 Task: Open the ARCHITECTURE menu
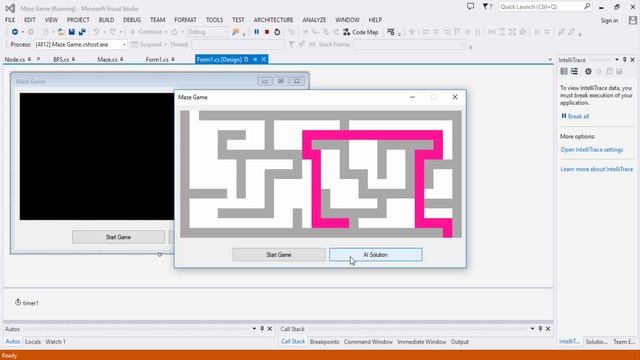(x=273, y=20)
